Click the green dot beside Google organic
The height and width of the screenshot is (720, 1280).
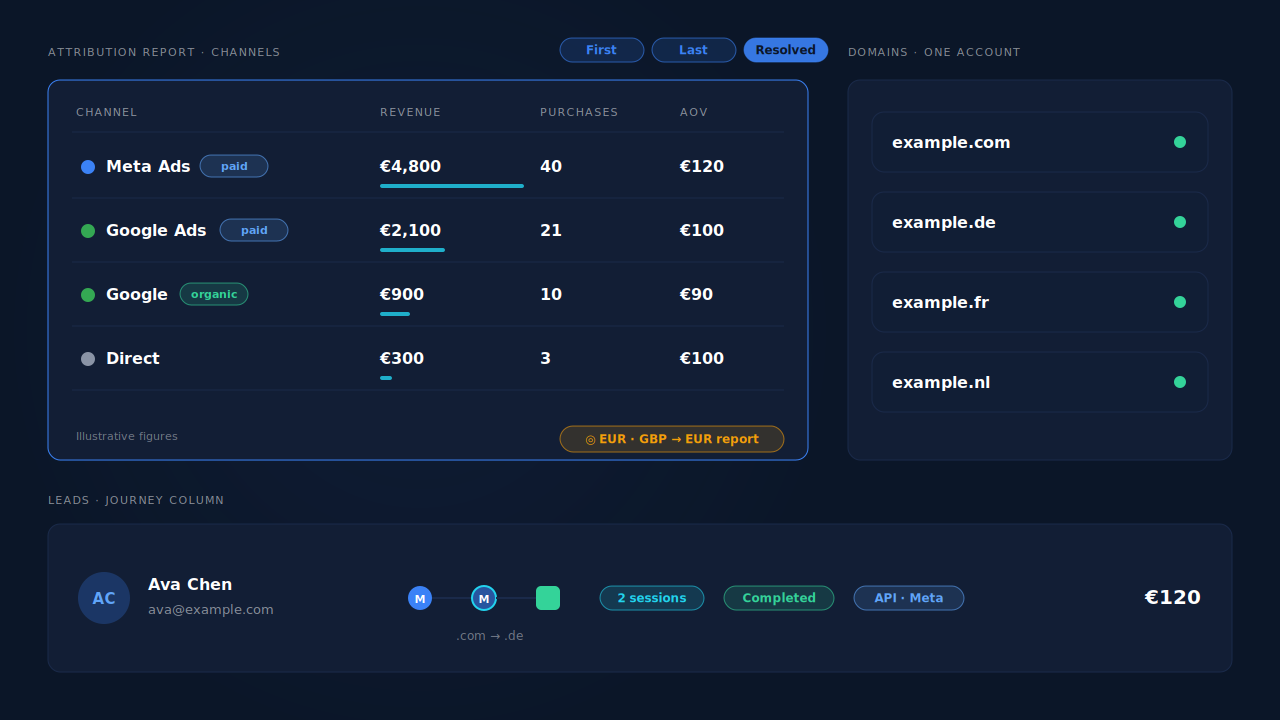[x=88, y=295]
